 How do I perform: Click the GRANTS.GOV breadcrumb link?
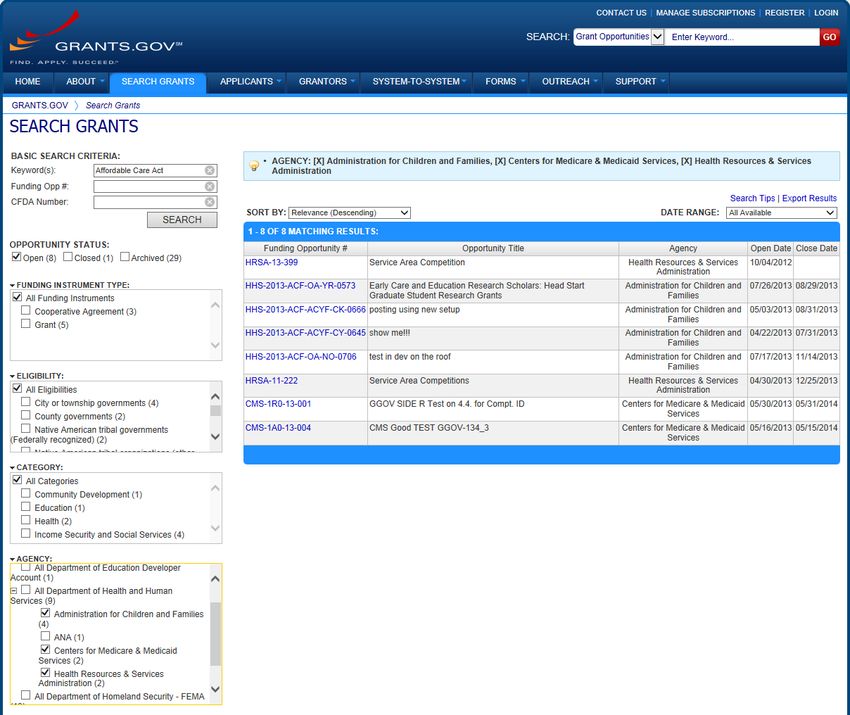tap(40, 105)
